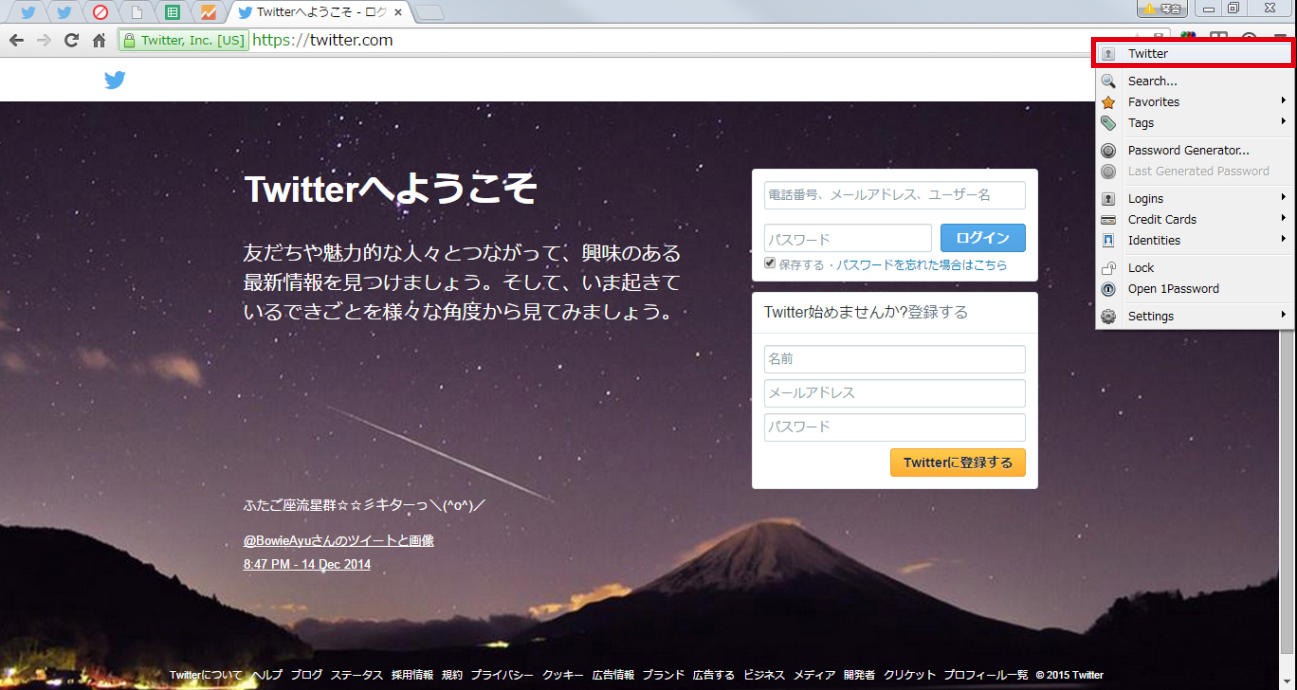Expand the Settings submenu arrow
The width and height of the screenshot is (1297, 690).
[x=1283, y=316]
